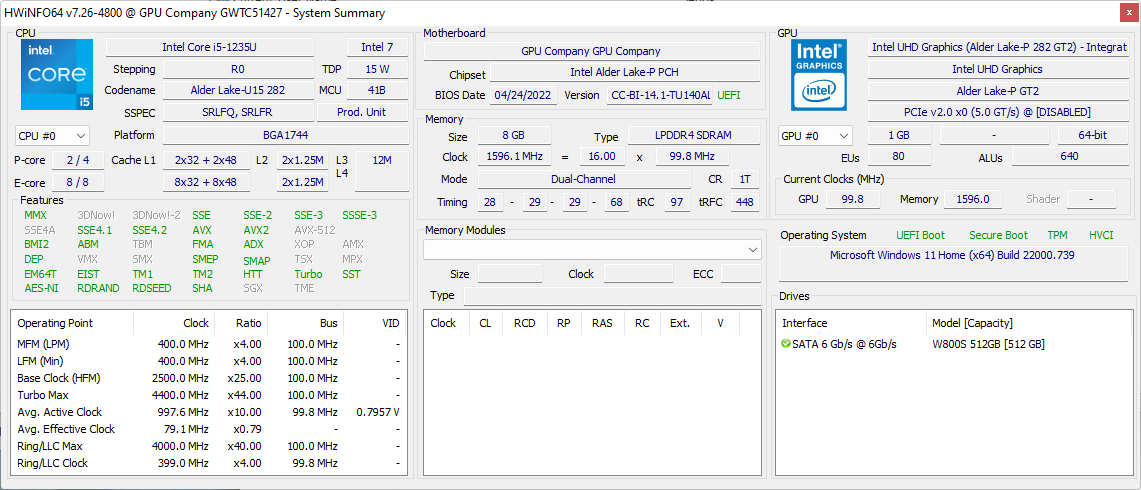Click the Intel 7 process field
The image size is (1141, 490).
pyautogui.click(x=377, y=47)
